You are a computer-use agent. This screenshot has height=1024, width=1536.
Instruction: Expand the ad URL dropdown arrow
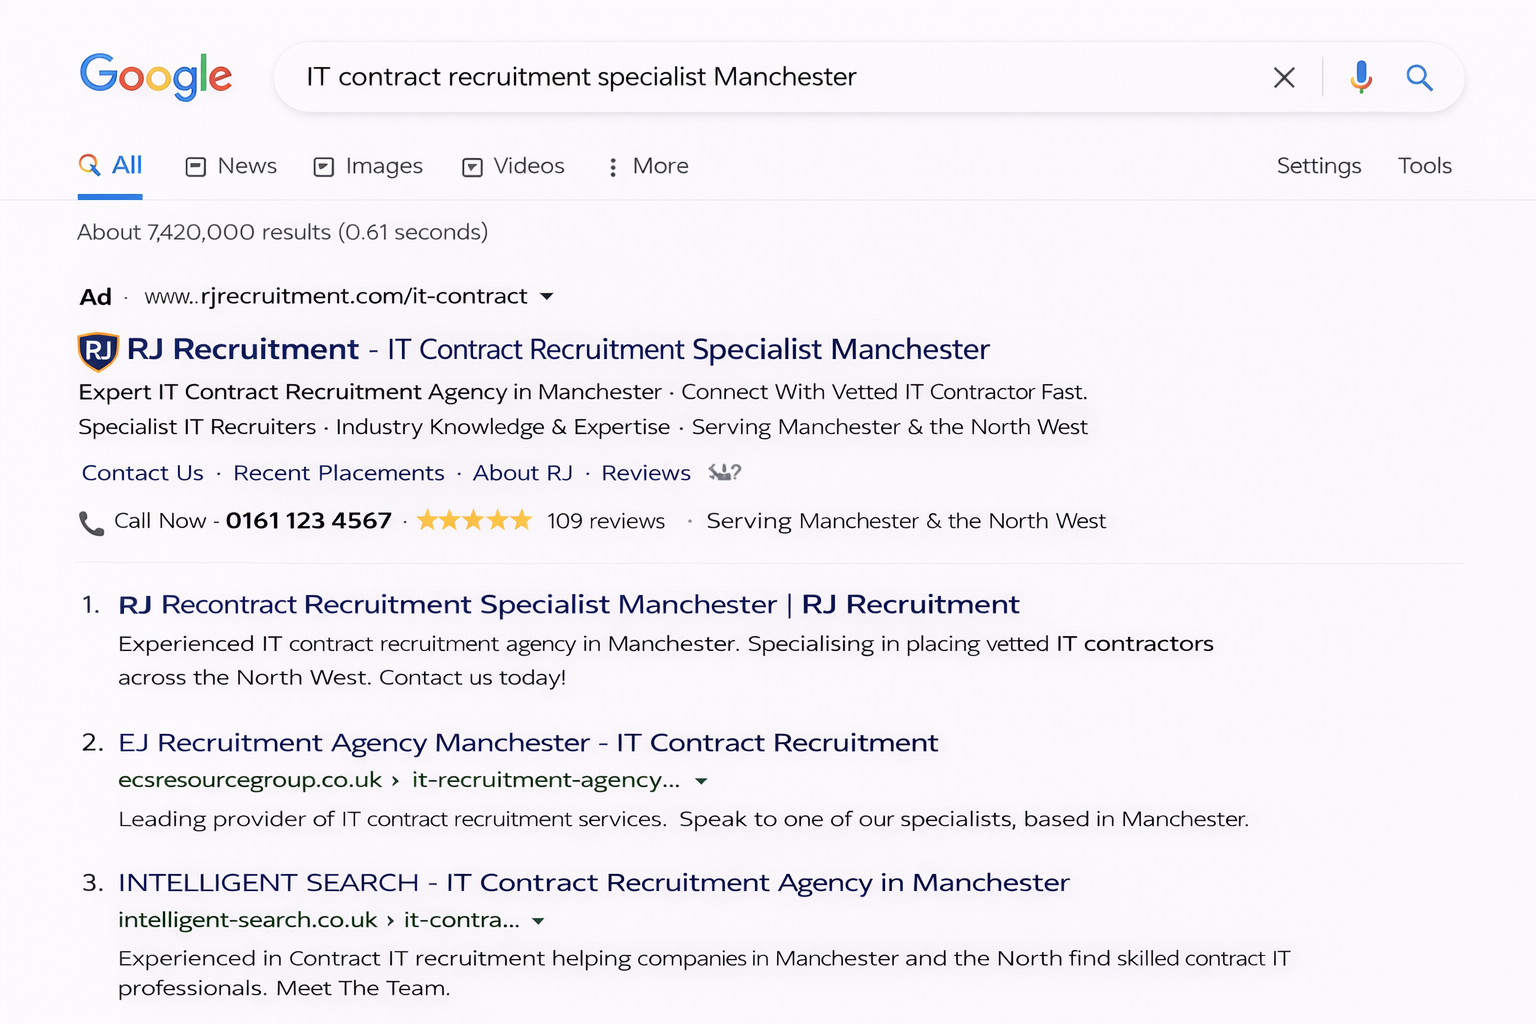547,297
